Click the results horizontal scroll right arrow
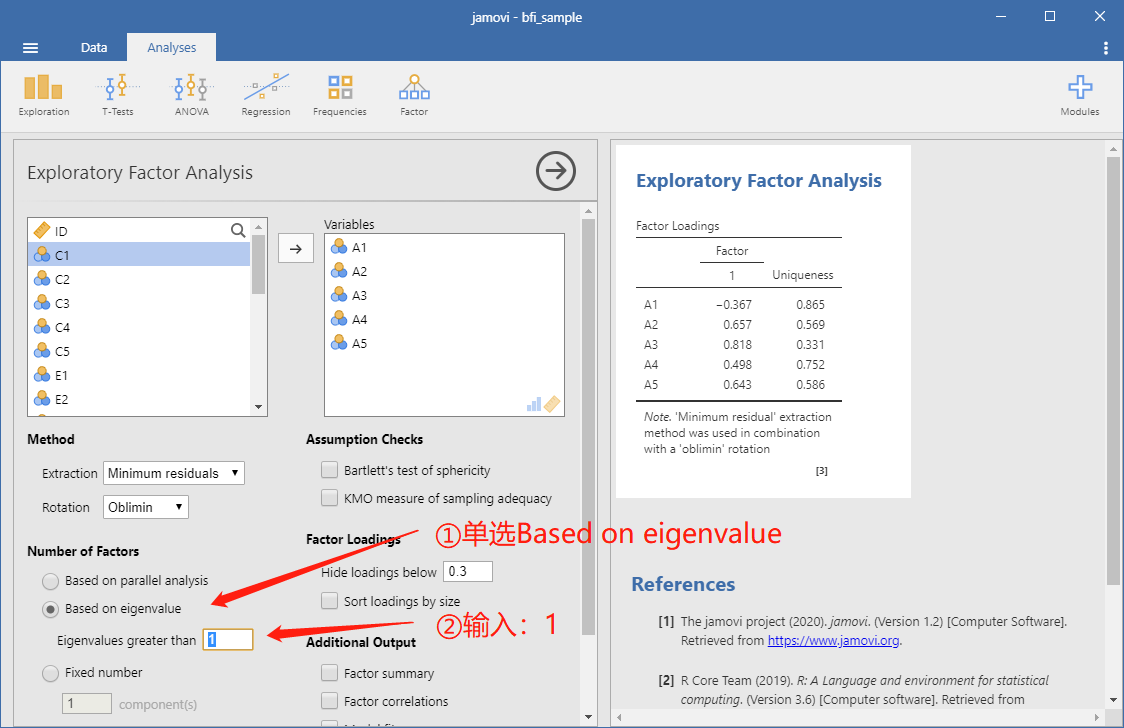1124x728 pixels. click(1097, 717)
